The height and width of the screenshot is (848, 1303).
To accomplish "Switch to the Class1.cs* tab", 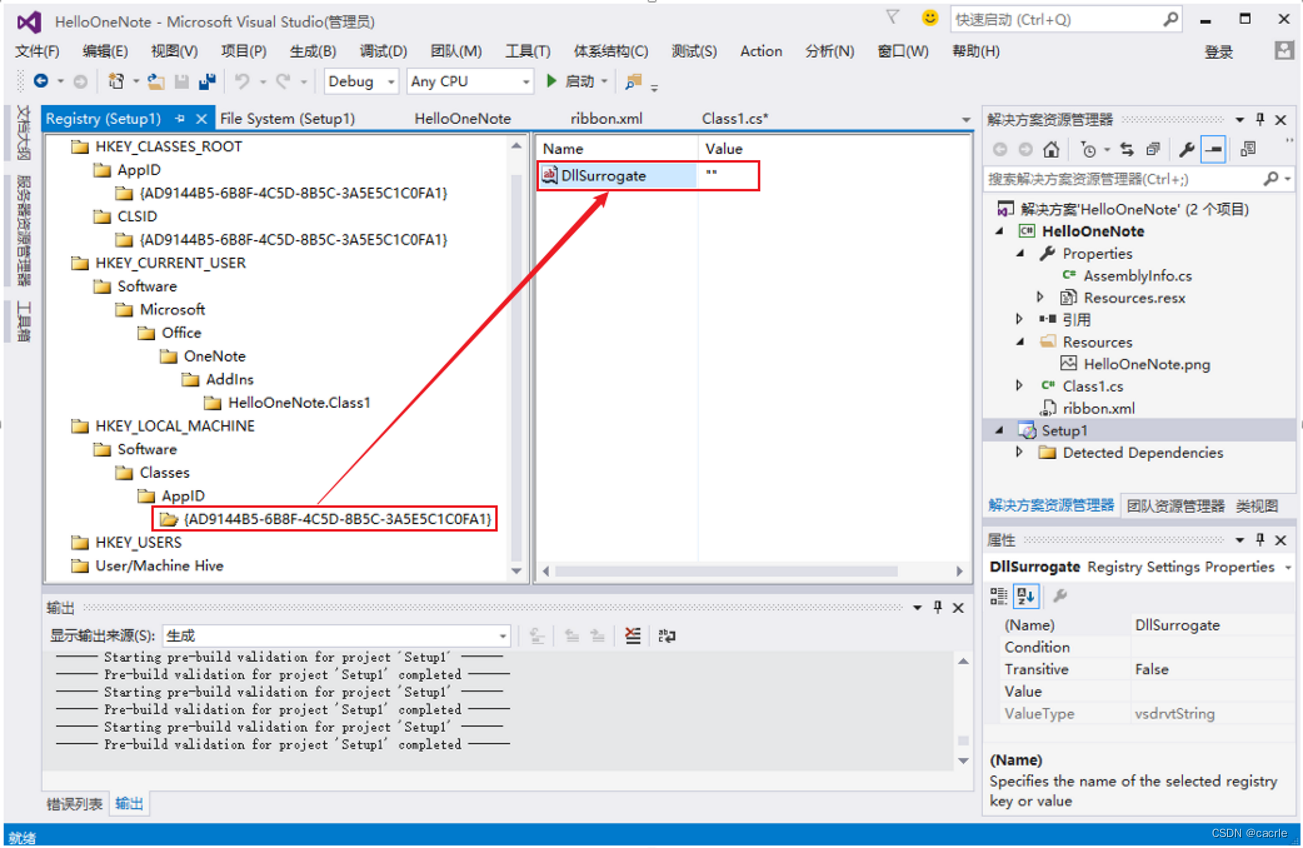I will coord(735,118).
